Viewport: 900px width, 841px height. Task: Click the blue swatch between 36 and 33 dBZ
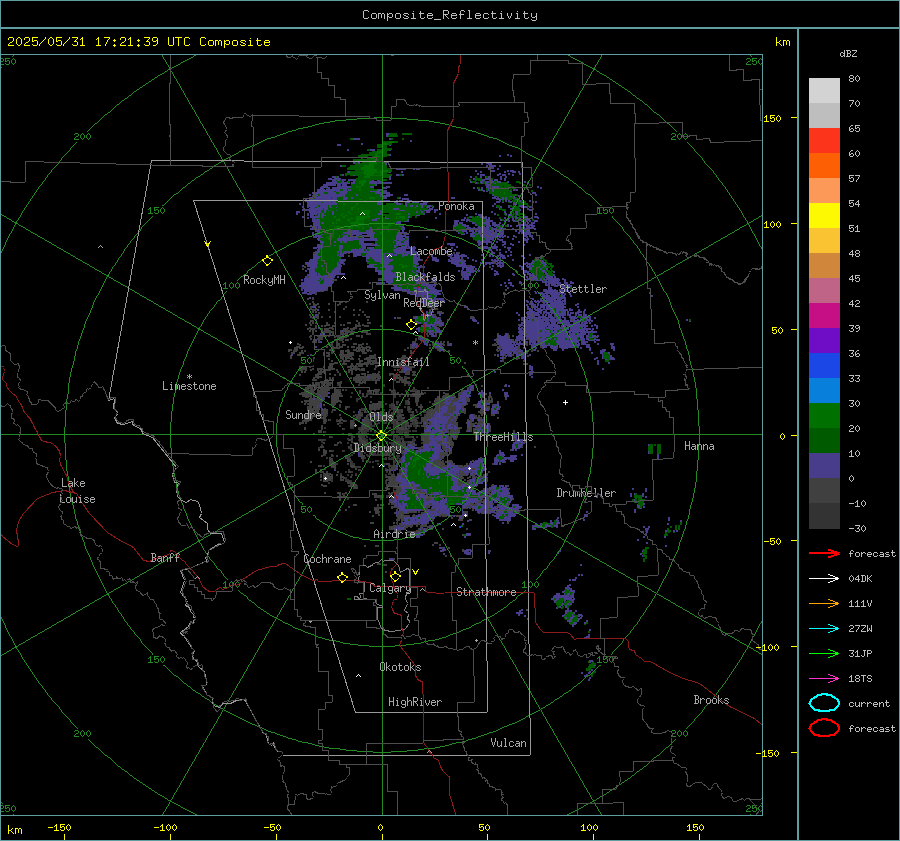point(824,365)
